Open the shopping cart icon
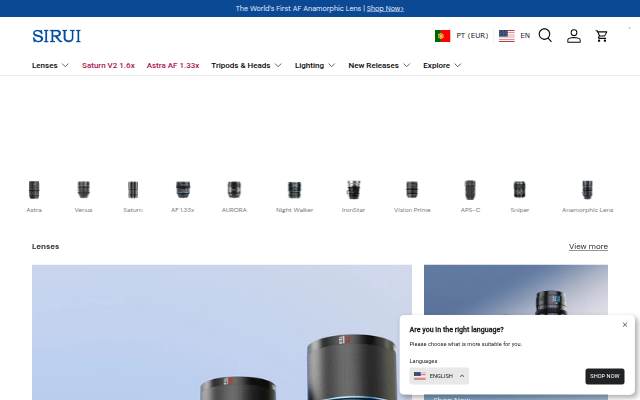This screenshot has height=400, width=640. pyautogui.click(x=601, y=36)
